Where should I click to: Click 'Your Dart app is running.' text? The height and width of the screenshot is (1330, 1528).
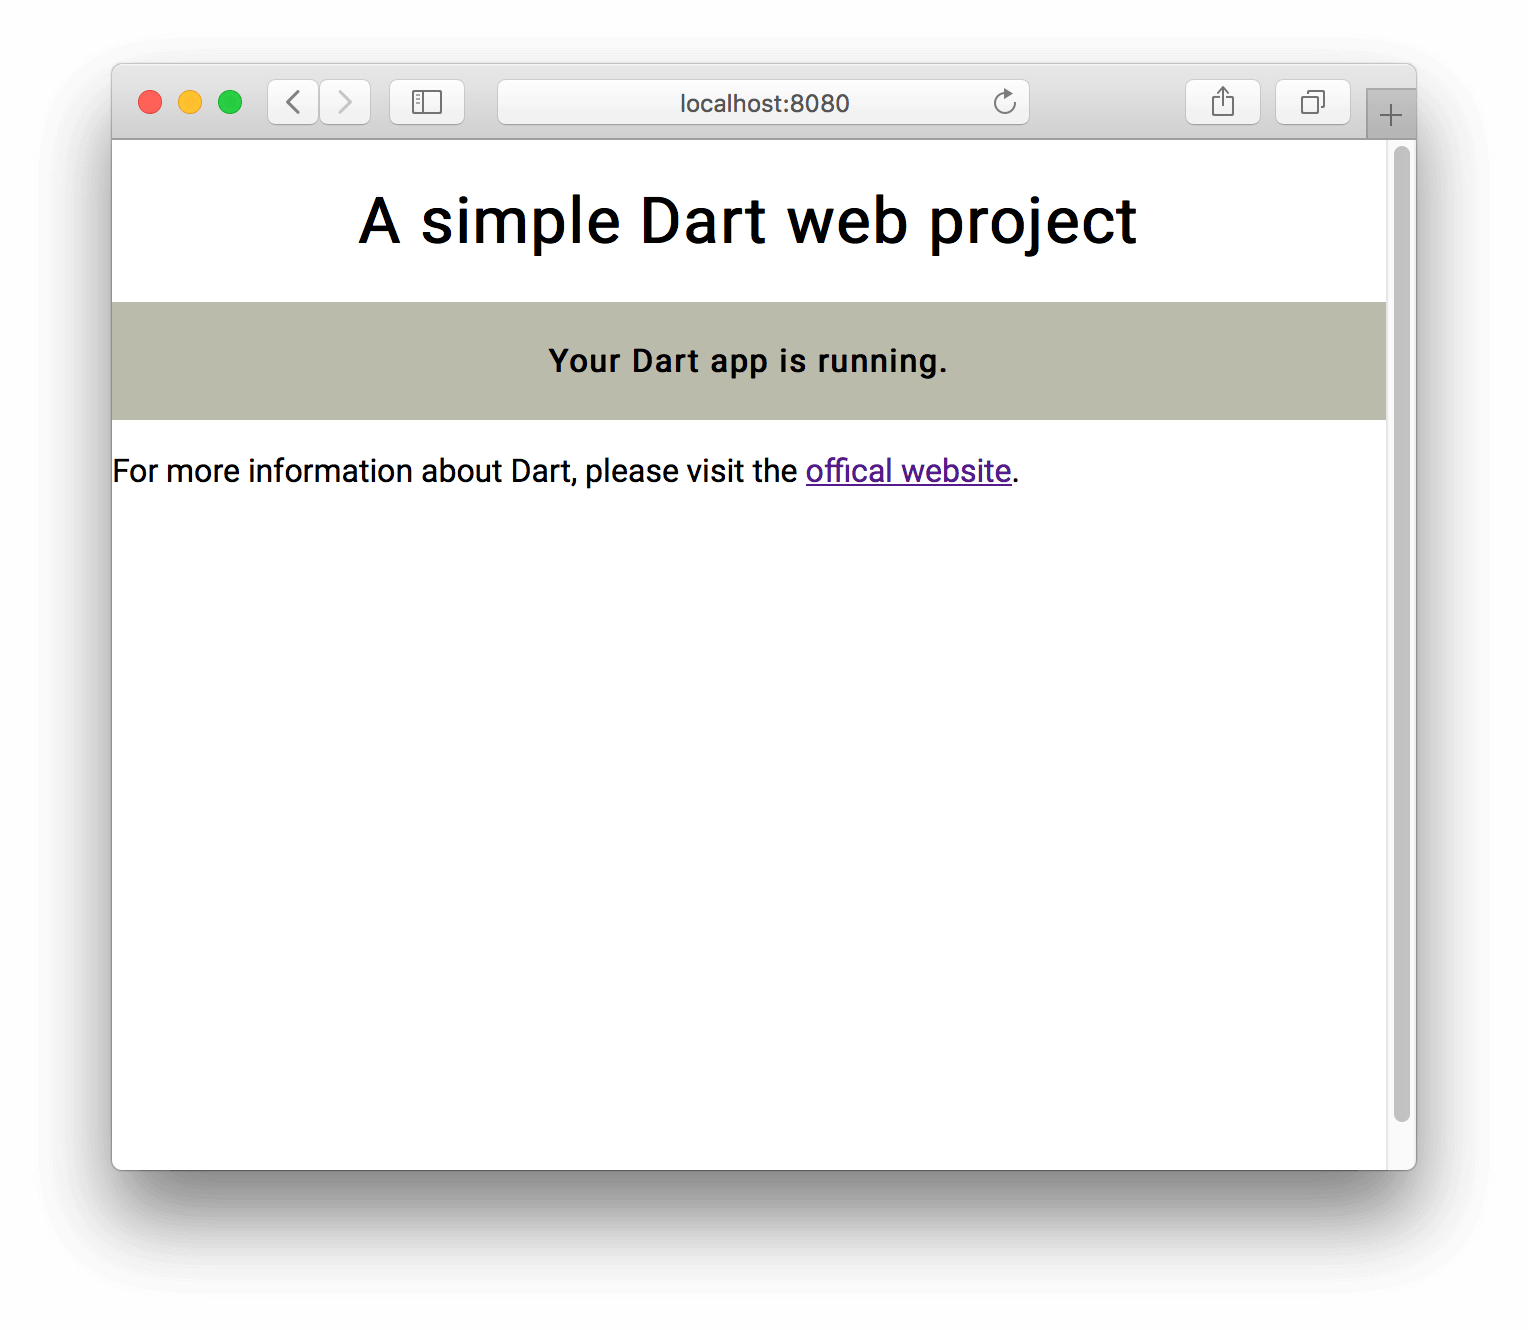(x=748, y=361)
